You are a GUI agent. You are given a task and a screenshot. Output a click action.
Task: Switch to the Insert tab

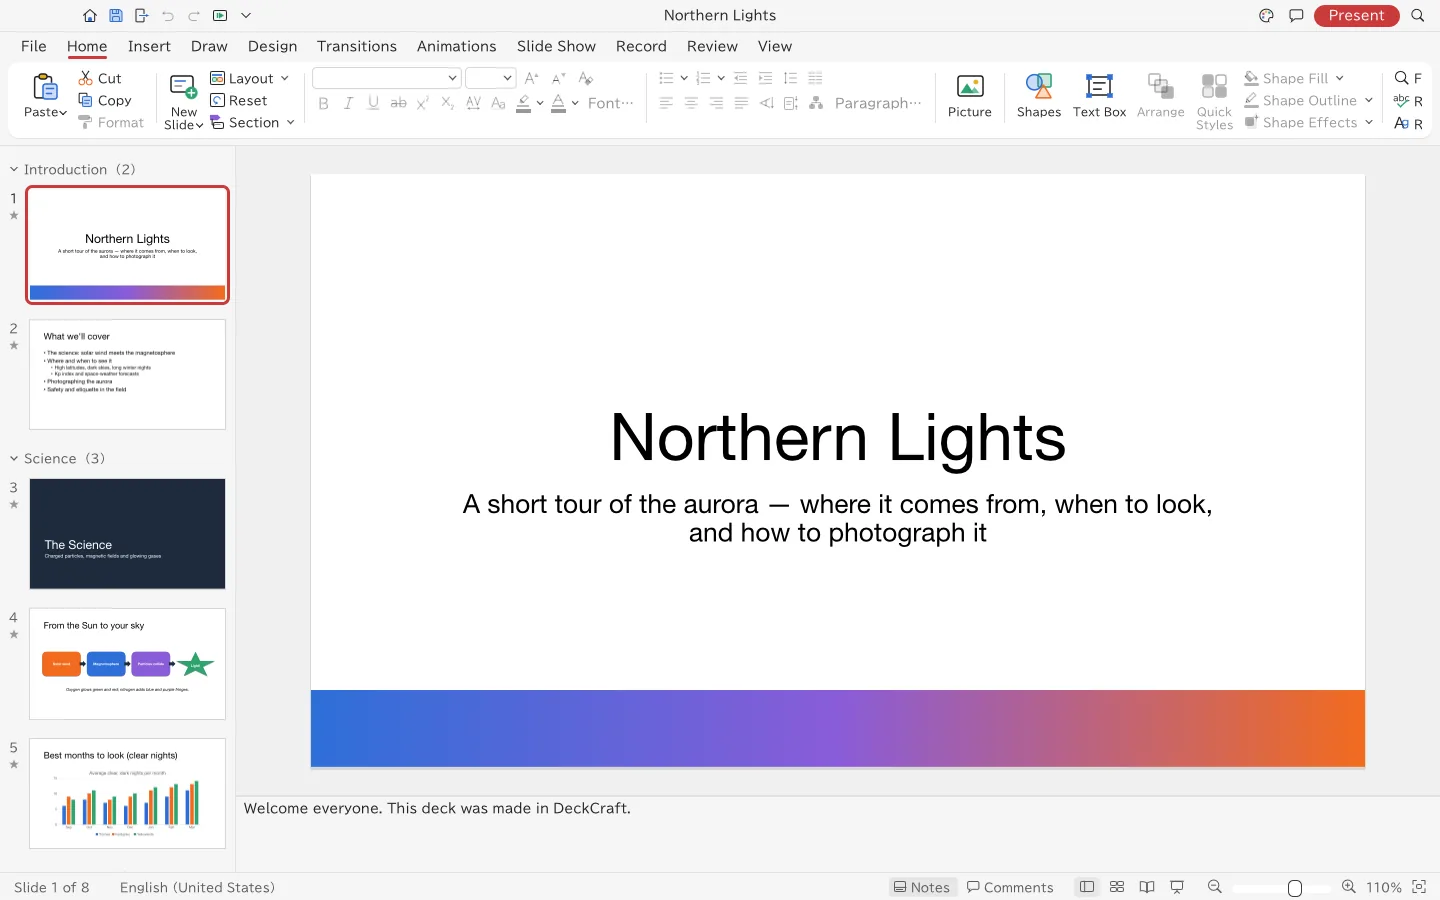point(149,46)
